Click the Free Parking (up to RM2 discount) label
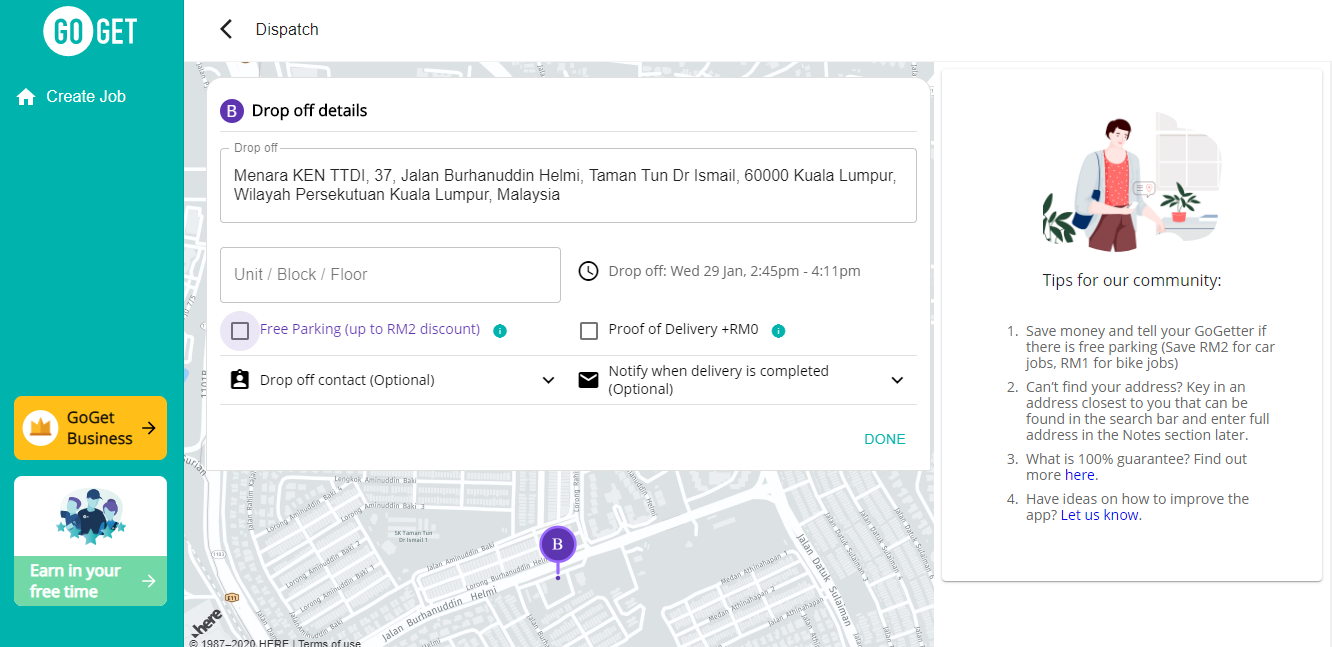The image size is (1332, 647). 370,329
